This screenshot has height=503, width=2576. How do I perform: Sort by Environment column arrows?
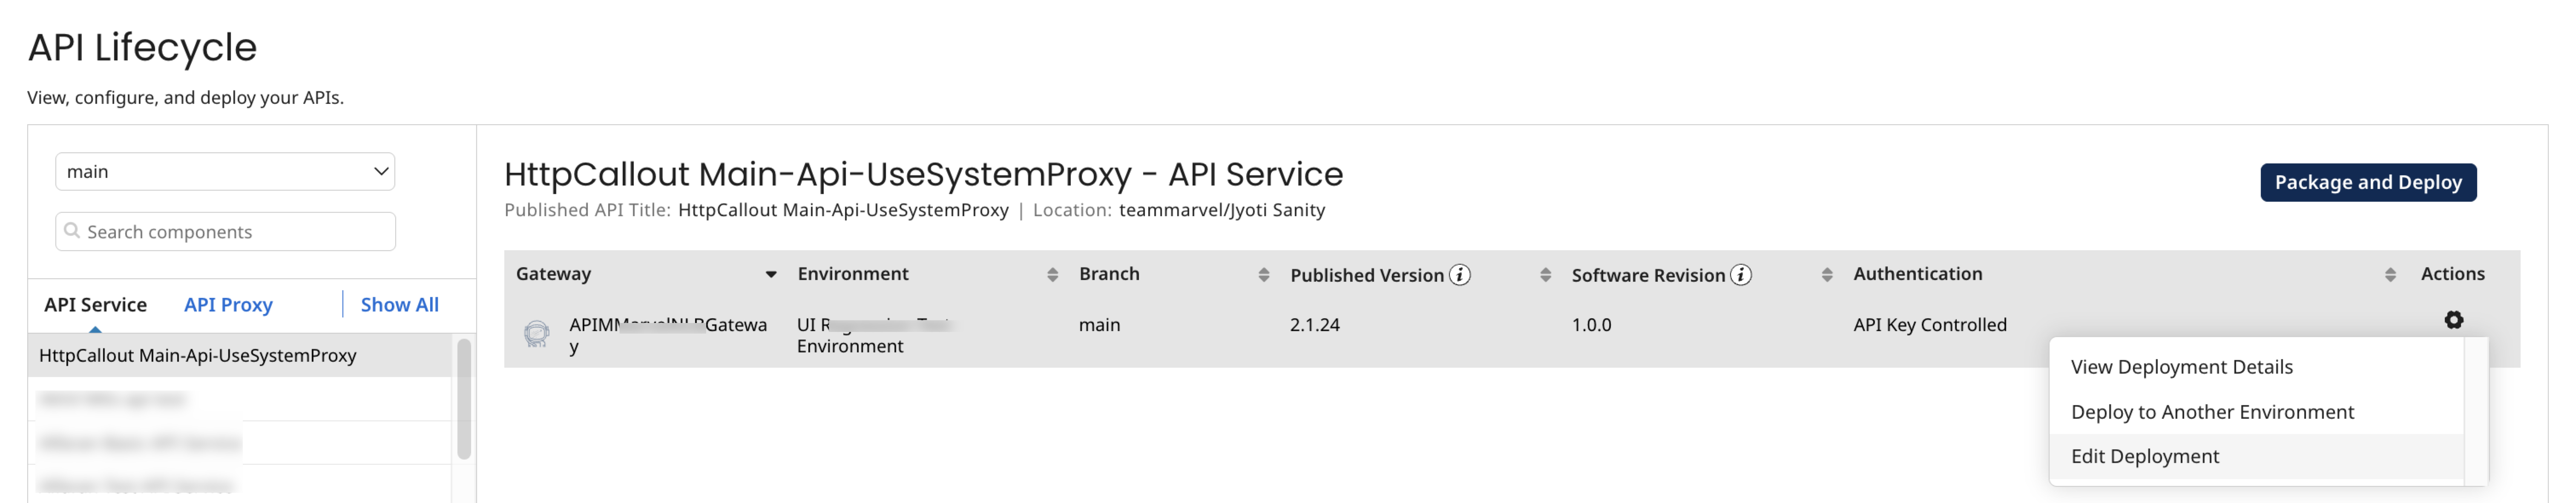click(x=1052, y=275)
